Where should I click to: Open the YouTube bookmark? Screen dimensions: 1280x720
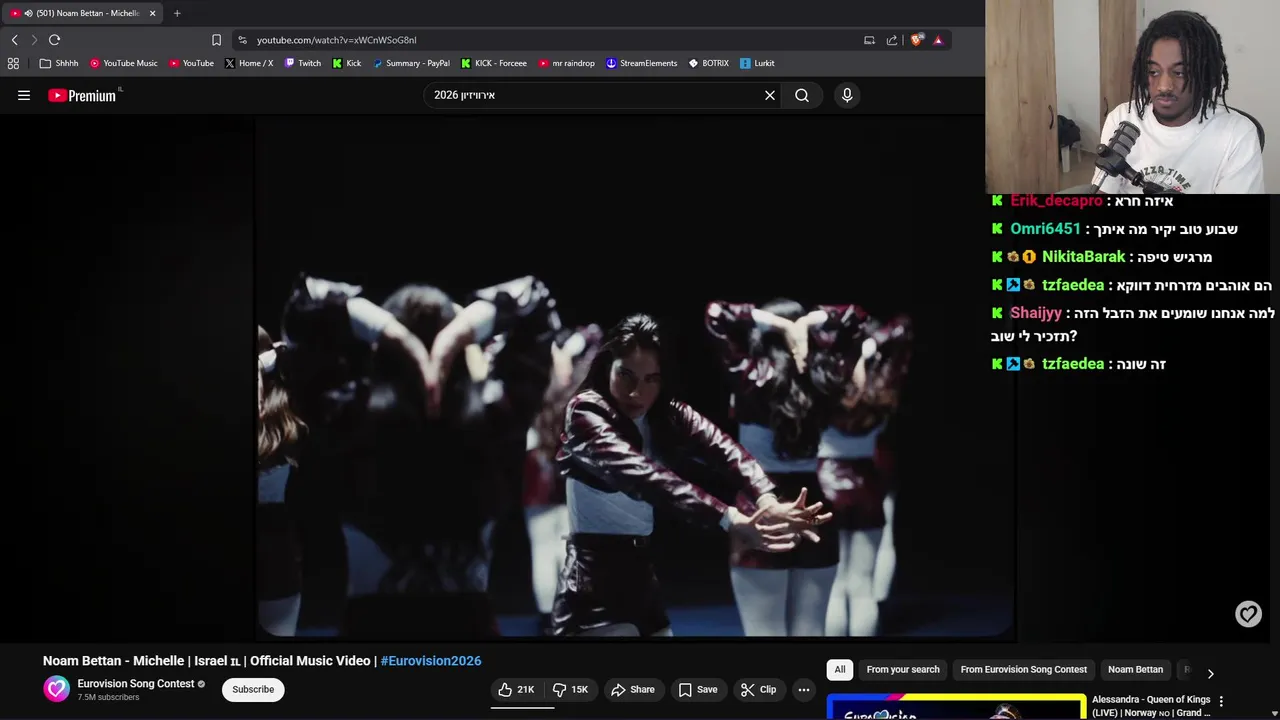pyautogui.click(x=191, y=63)
